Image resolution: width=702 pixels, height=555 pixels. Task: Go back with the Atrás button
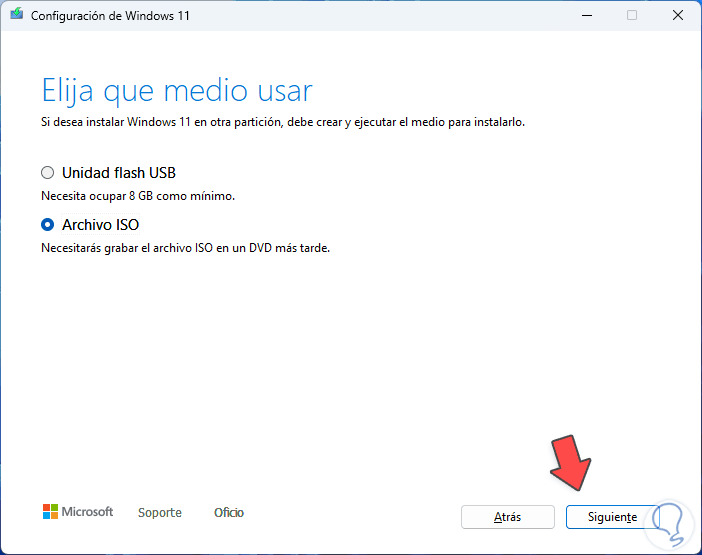pos(508,517)
